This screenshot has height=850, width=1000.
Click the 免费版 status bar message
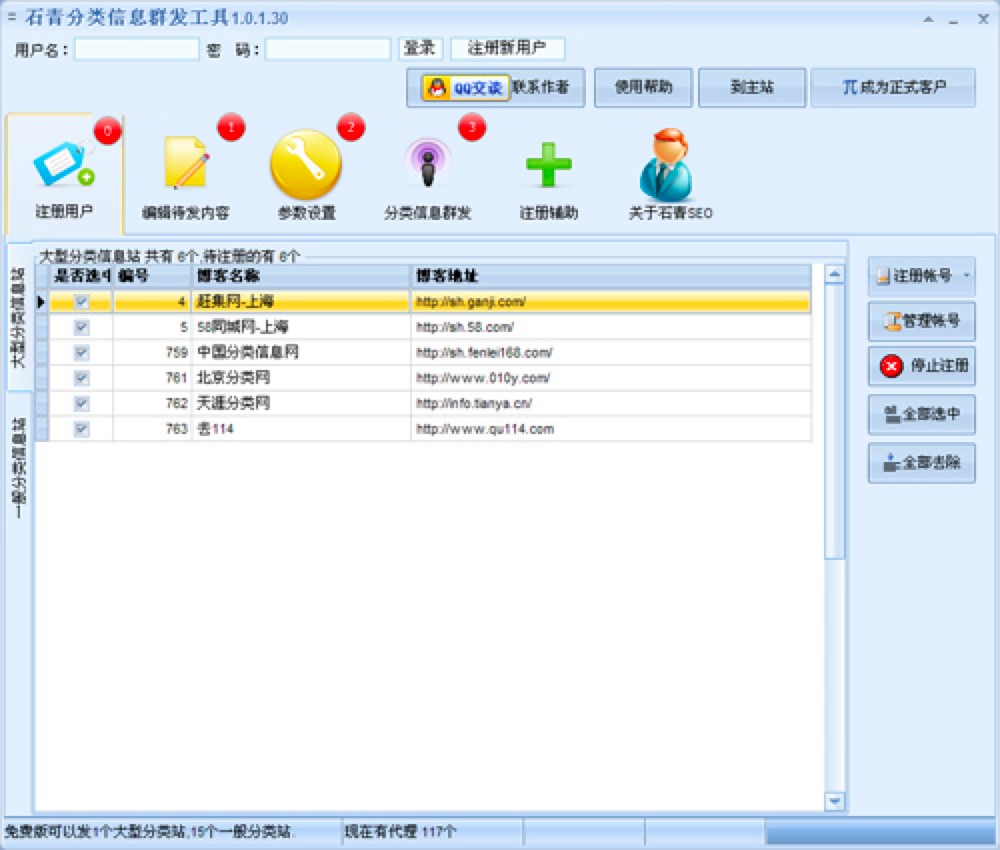pos(148,832)
